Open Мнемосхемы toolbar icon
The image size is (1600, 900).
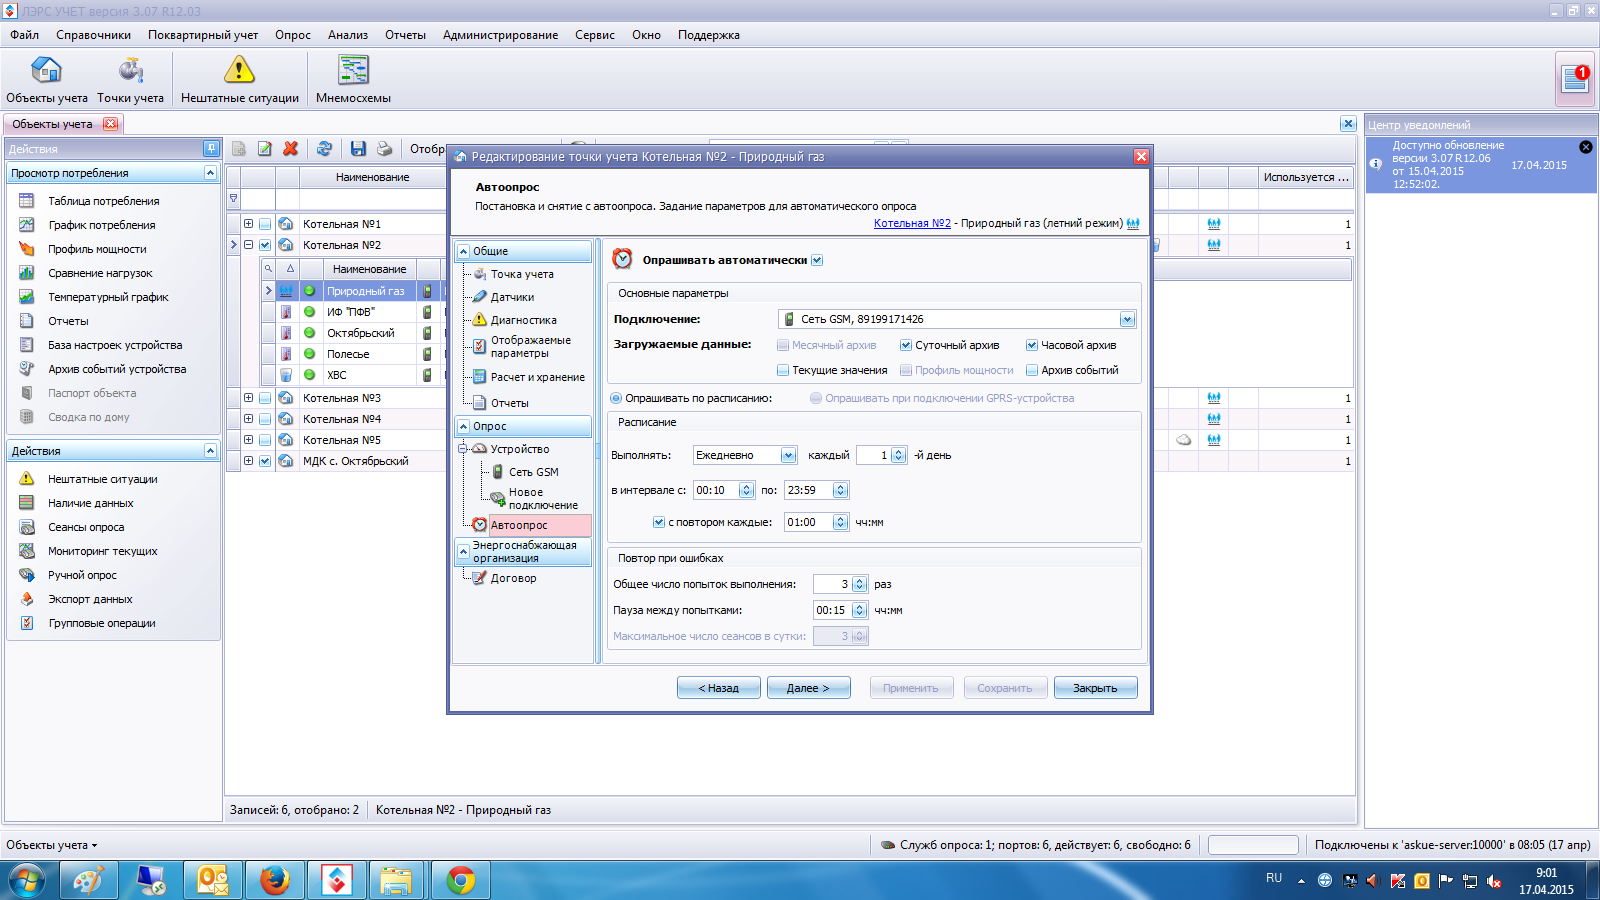(x=353, y=79)
